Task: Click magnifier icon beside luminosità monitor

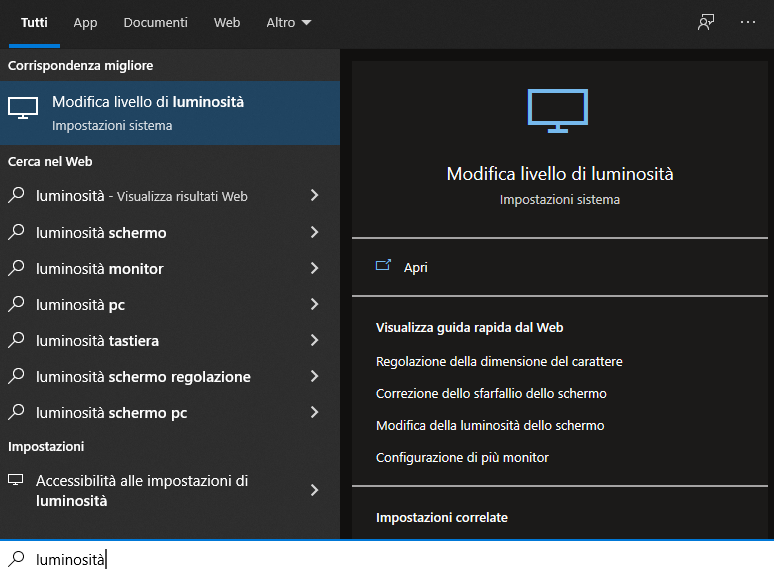Action: (16, 268)
